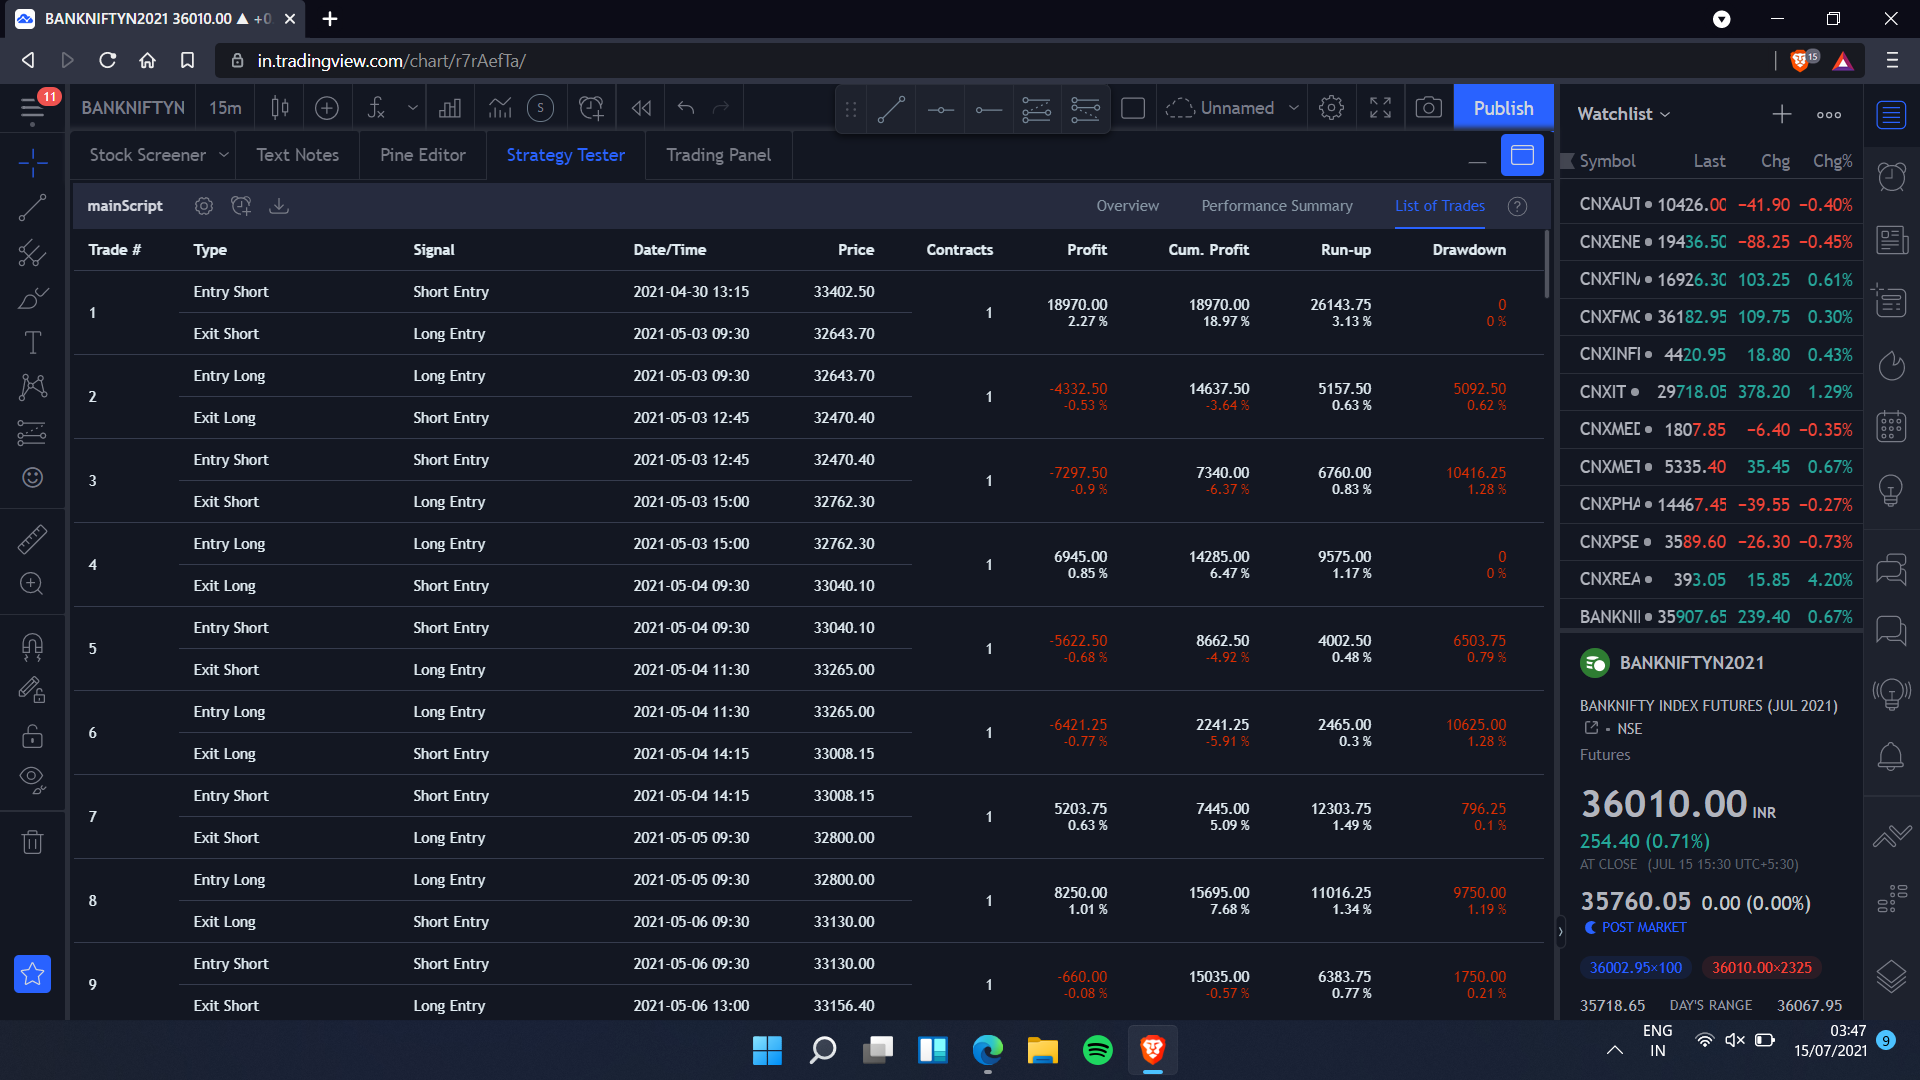Click the sell price 36002.95×100 button
This screenshot has width=1920, height=1080.
point(1636,968)
